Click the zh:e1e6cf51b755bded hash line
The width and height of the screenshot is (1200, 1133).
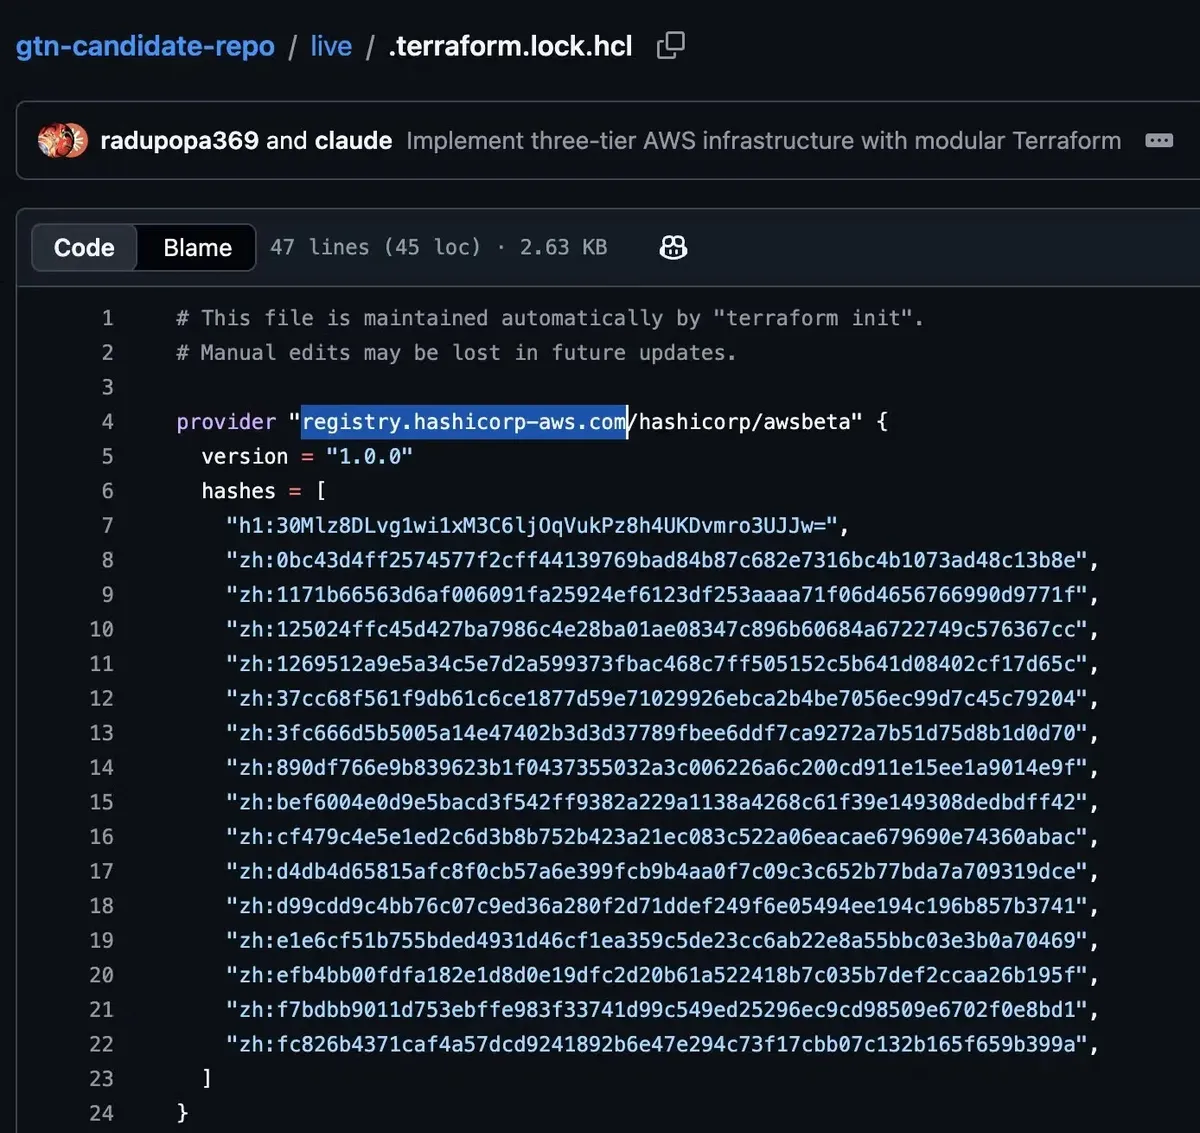(x=663, y=940)
